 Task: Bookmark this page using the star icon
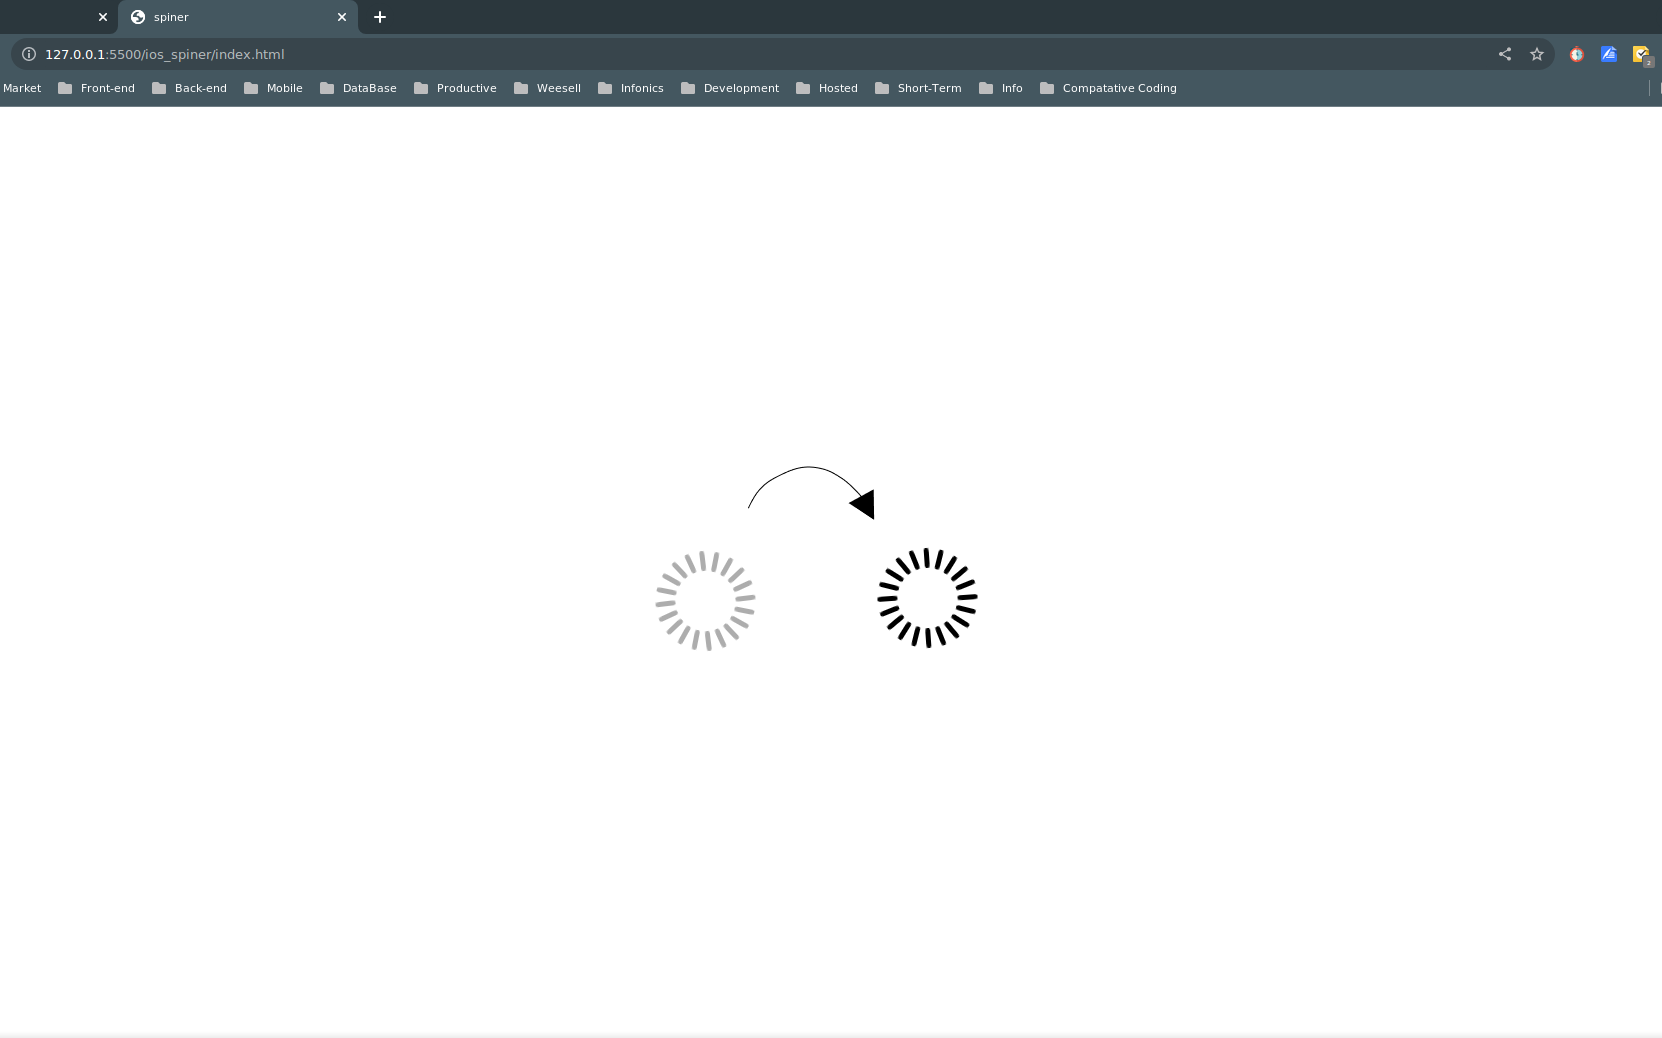[1537, 54]
